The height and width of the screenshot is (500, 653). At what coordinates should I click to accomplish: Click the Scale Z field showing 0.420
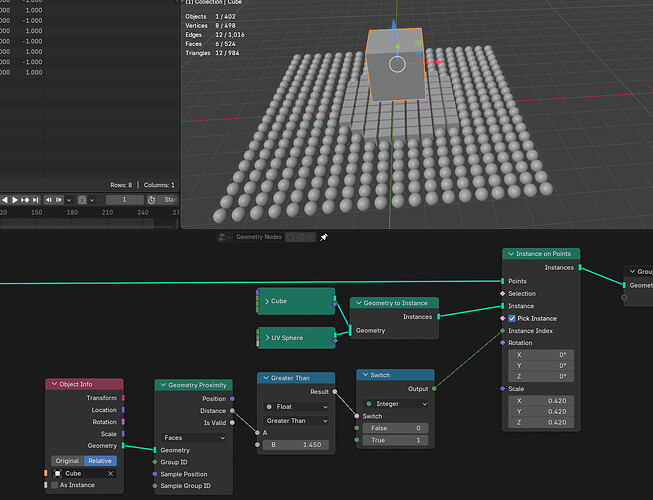(541, 422)
